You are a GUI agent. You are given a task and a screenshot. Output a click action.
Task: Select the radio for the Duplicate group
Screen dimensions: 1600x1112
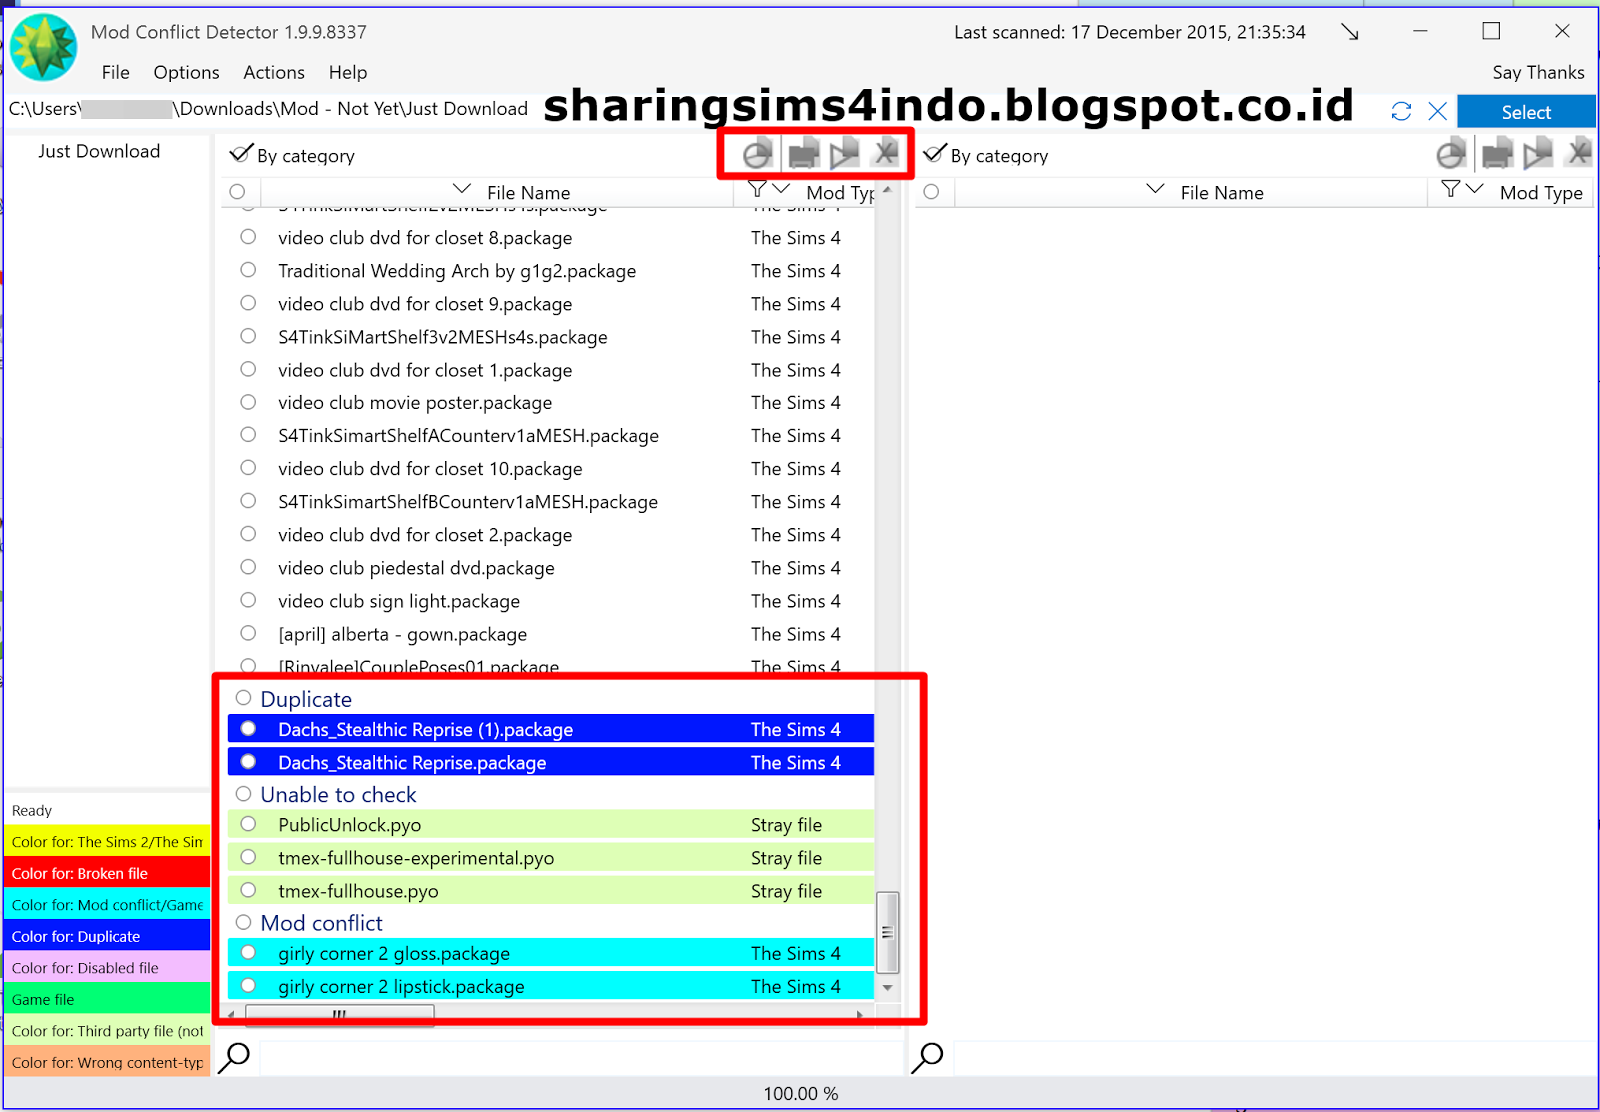[243, 698]
